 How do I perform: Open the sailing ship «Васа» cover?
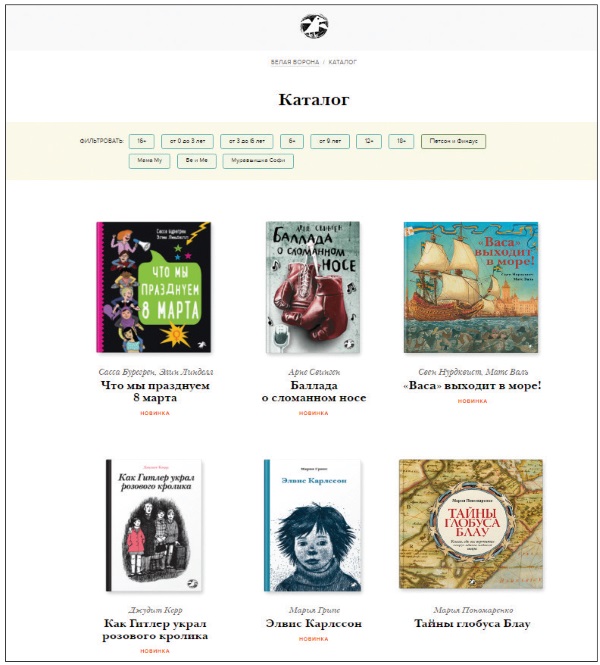click(471, 287)
